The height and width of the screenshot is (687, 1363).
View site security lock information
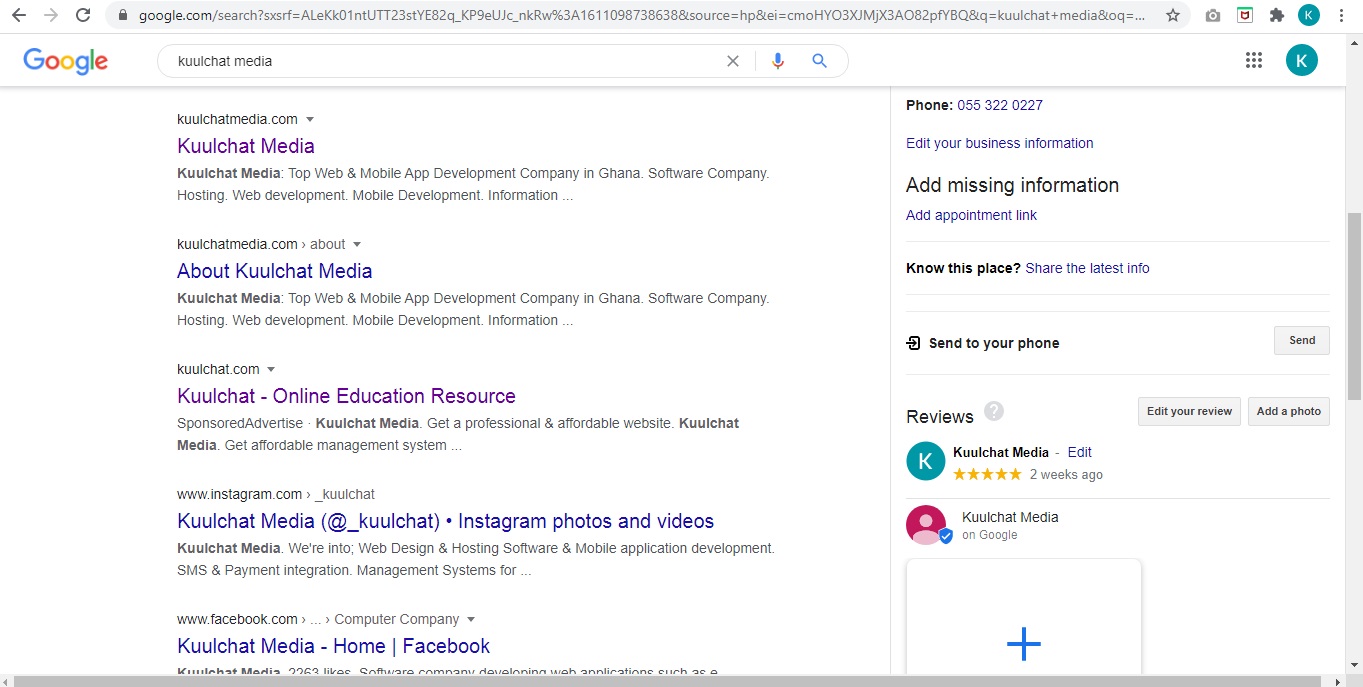(122, 16)
